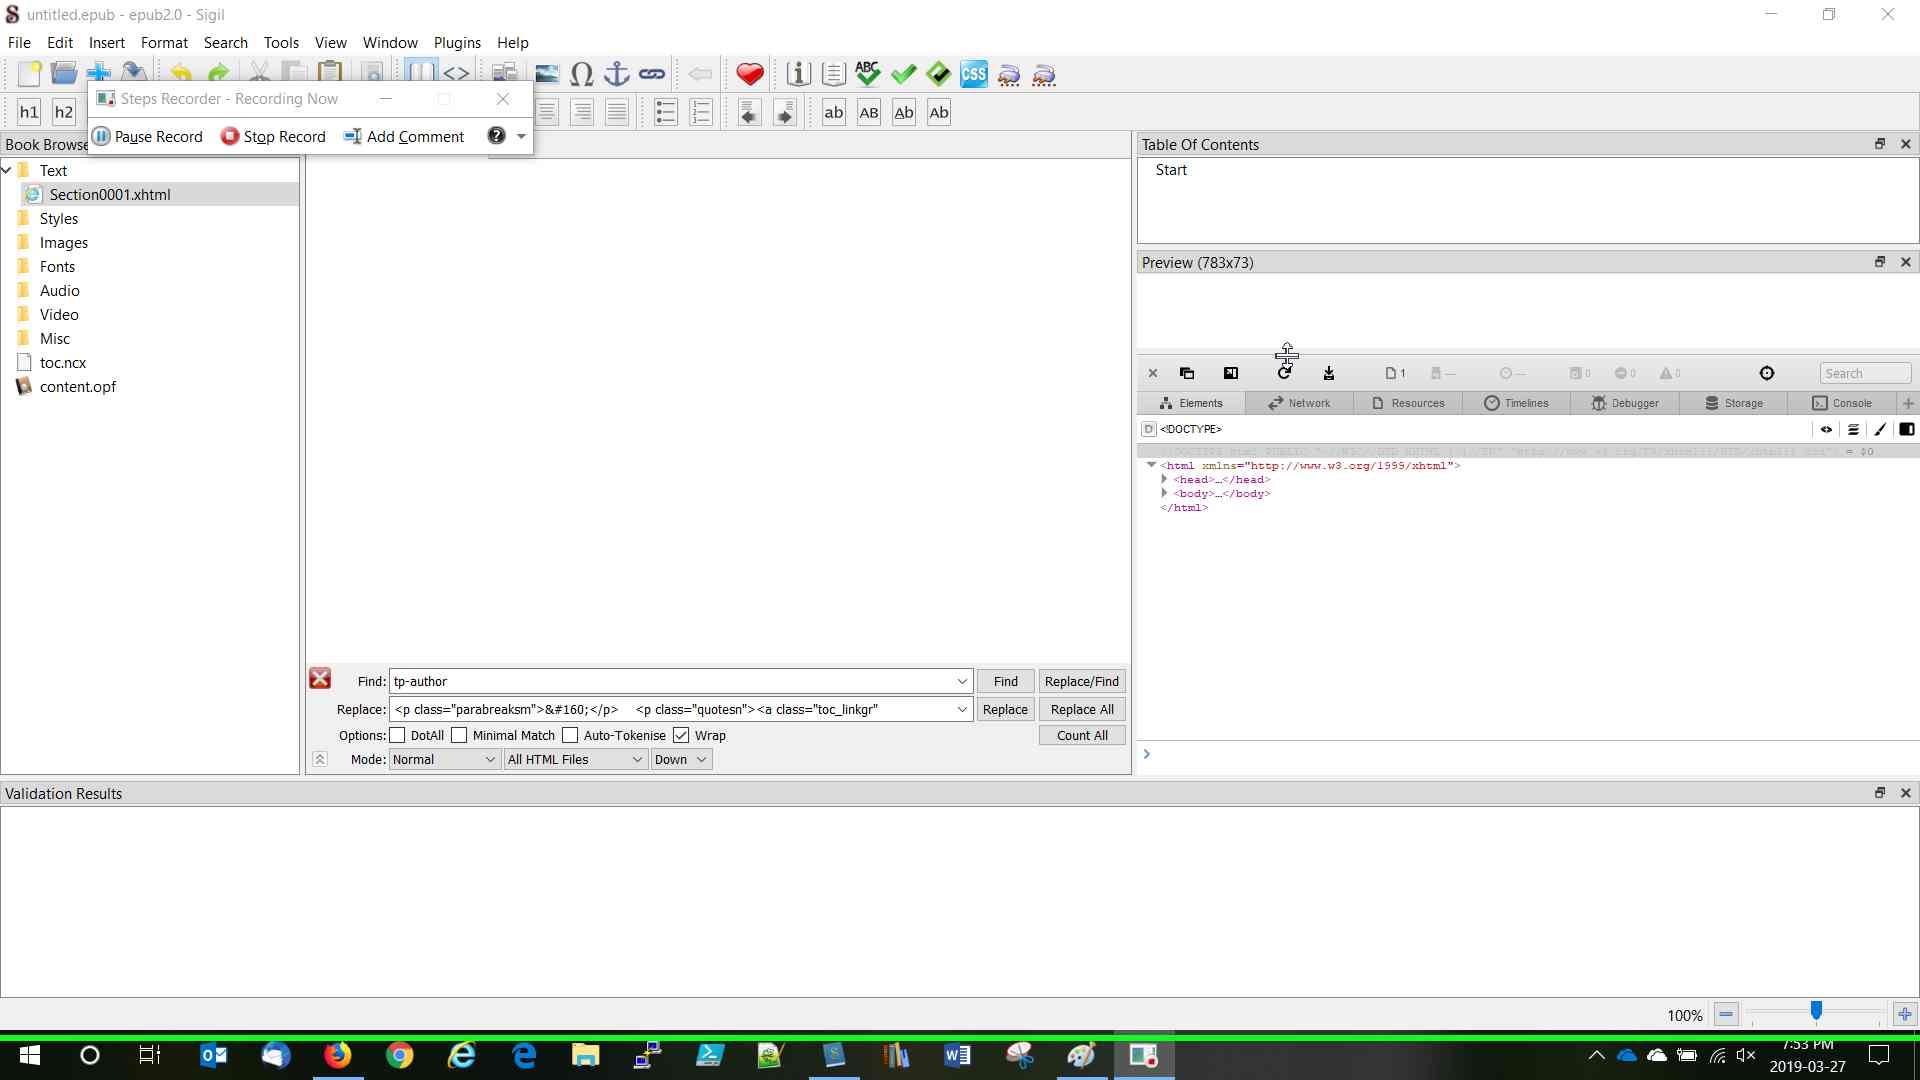Open the Plugins menu
This screenshot has height=1080, width=1920.
pyautogui.click(x=457, y=43)
